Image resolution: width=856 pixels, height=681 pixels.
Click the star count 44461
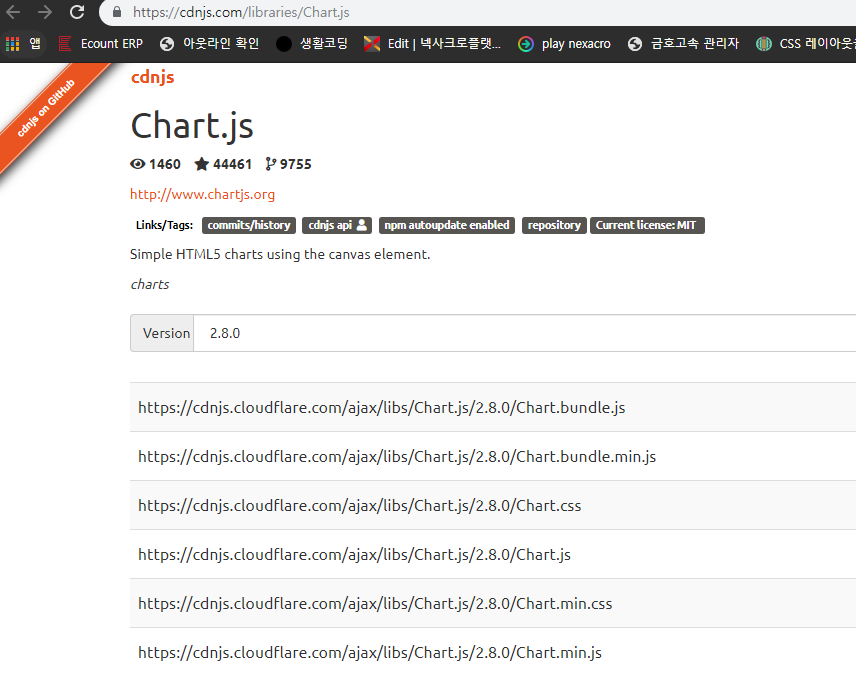point(223,164)
